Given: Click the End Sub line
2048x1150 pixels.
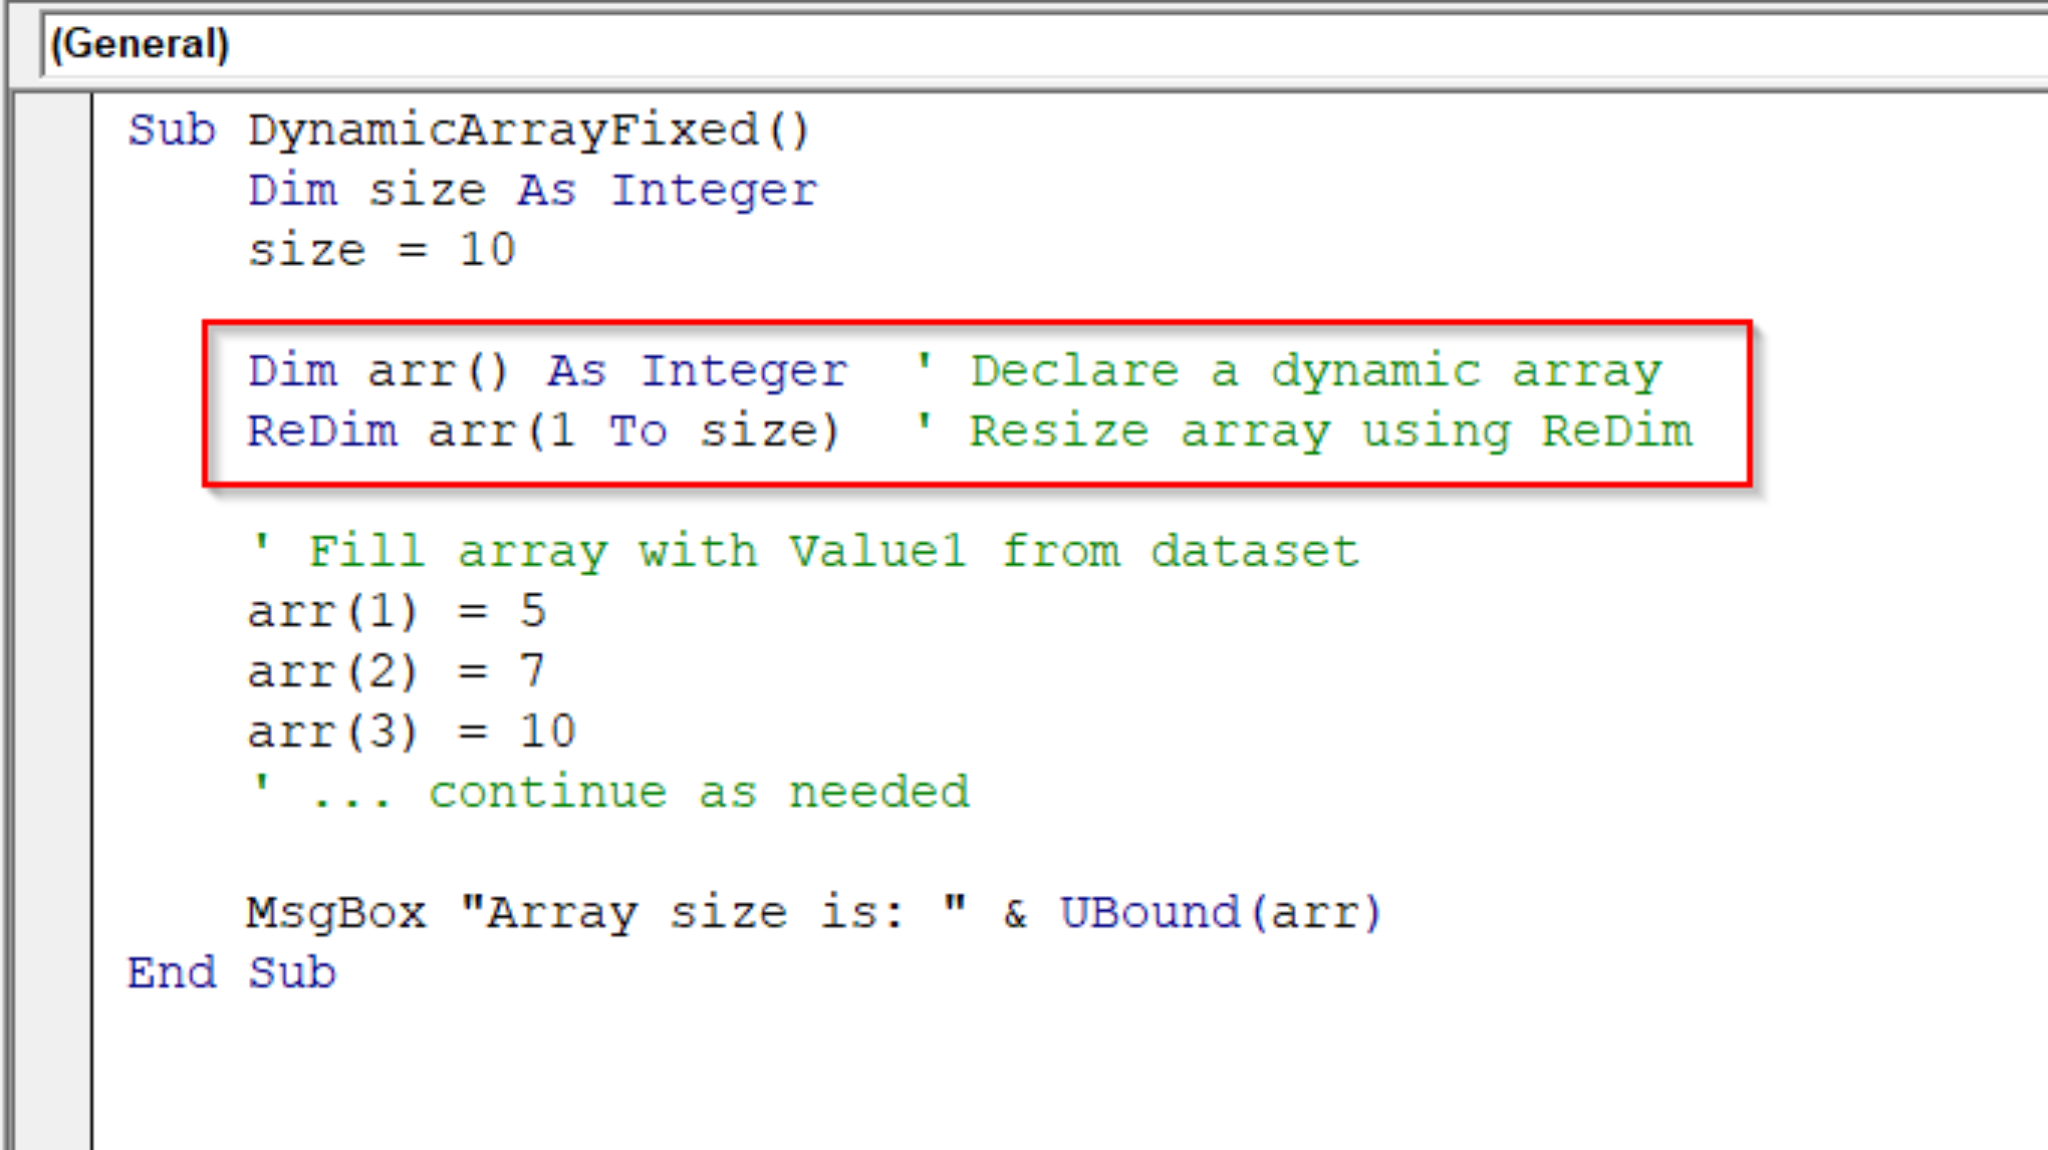Looking at the screenshot, I should pos(231,973).
